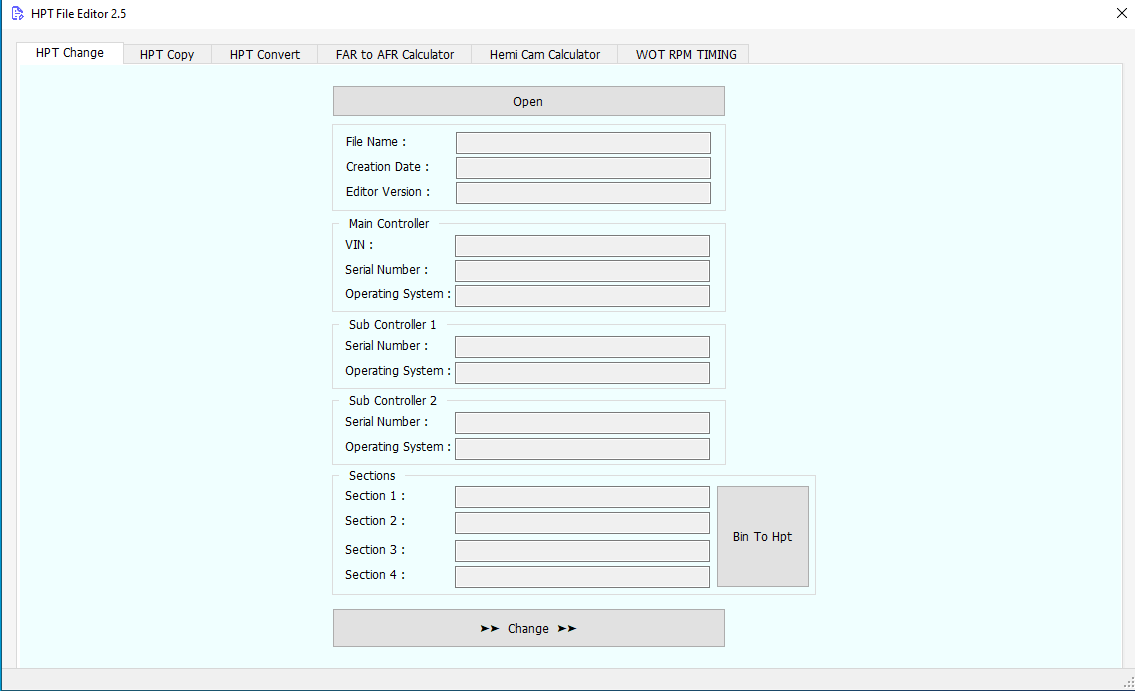Image resolution: width=1135 pixels, height=691 pixels.
Task: Click Sub Controller 2 Serial Number field
Action: [583, 423]
